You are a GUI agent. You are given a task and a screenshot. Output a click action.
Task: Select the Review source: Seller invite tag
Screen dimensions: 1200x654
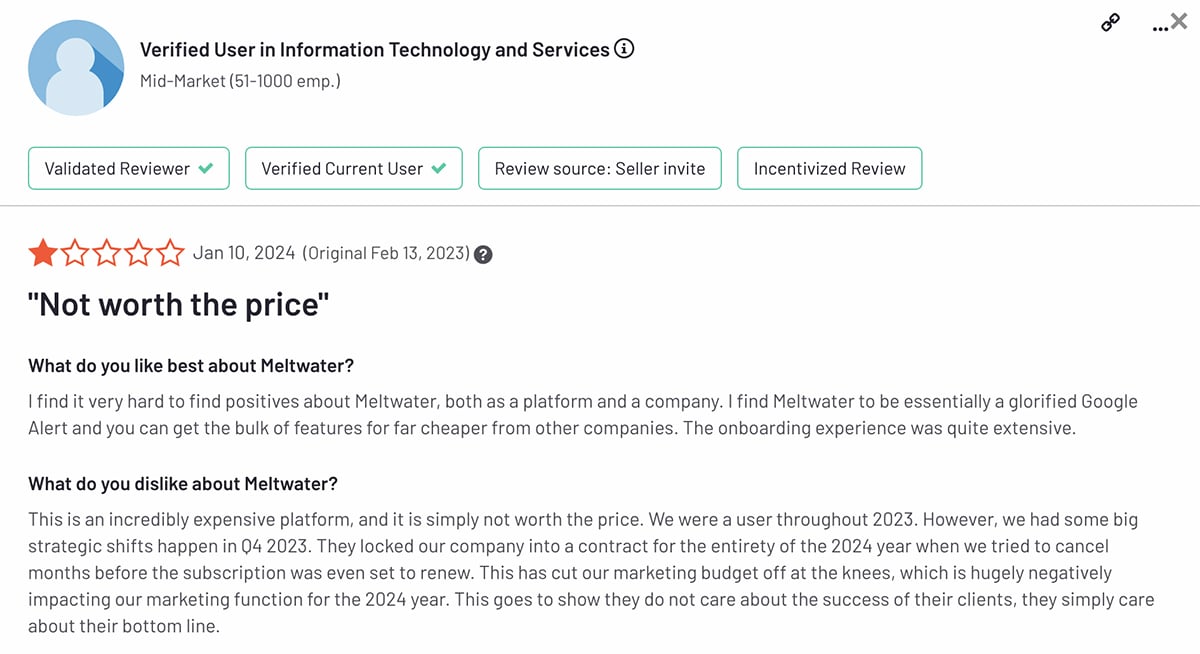point(599,169)
